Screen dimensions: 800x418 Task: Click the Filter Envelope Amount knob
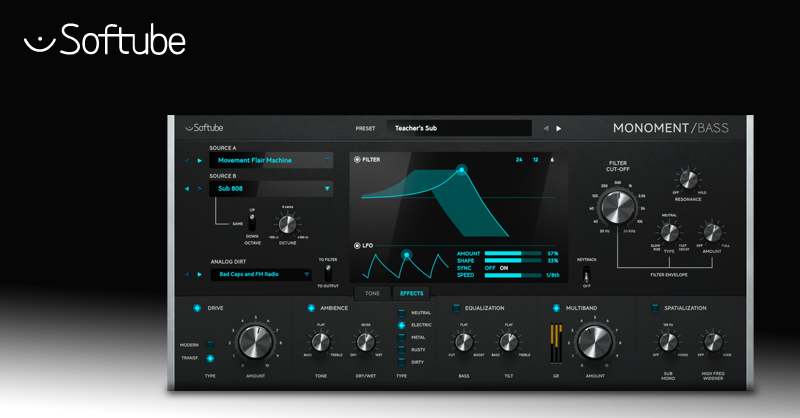point(712,233)
